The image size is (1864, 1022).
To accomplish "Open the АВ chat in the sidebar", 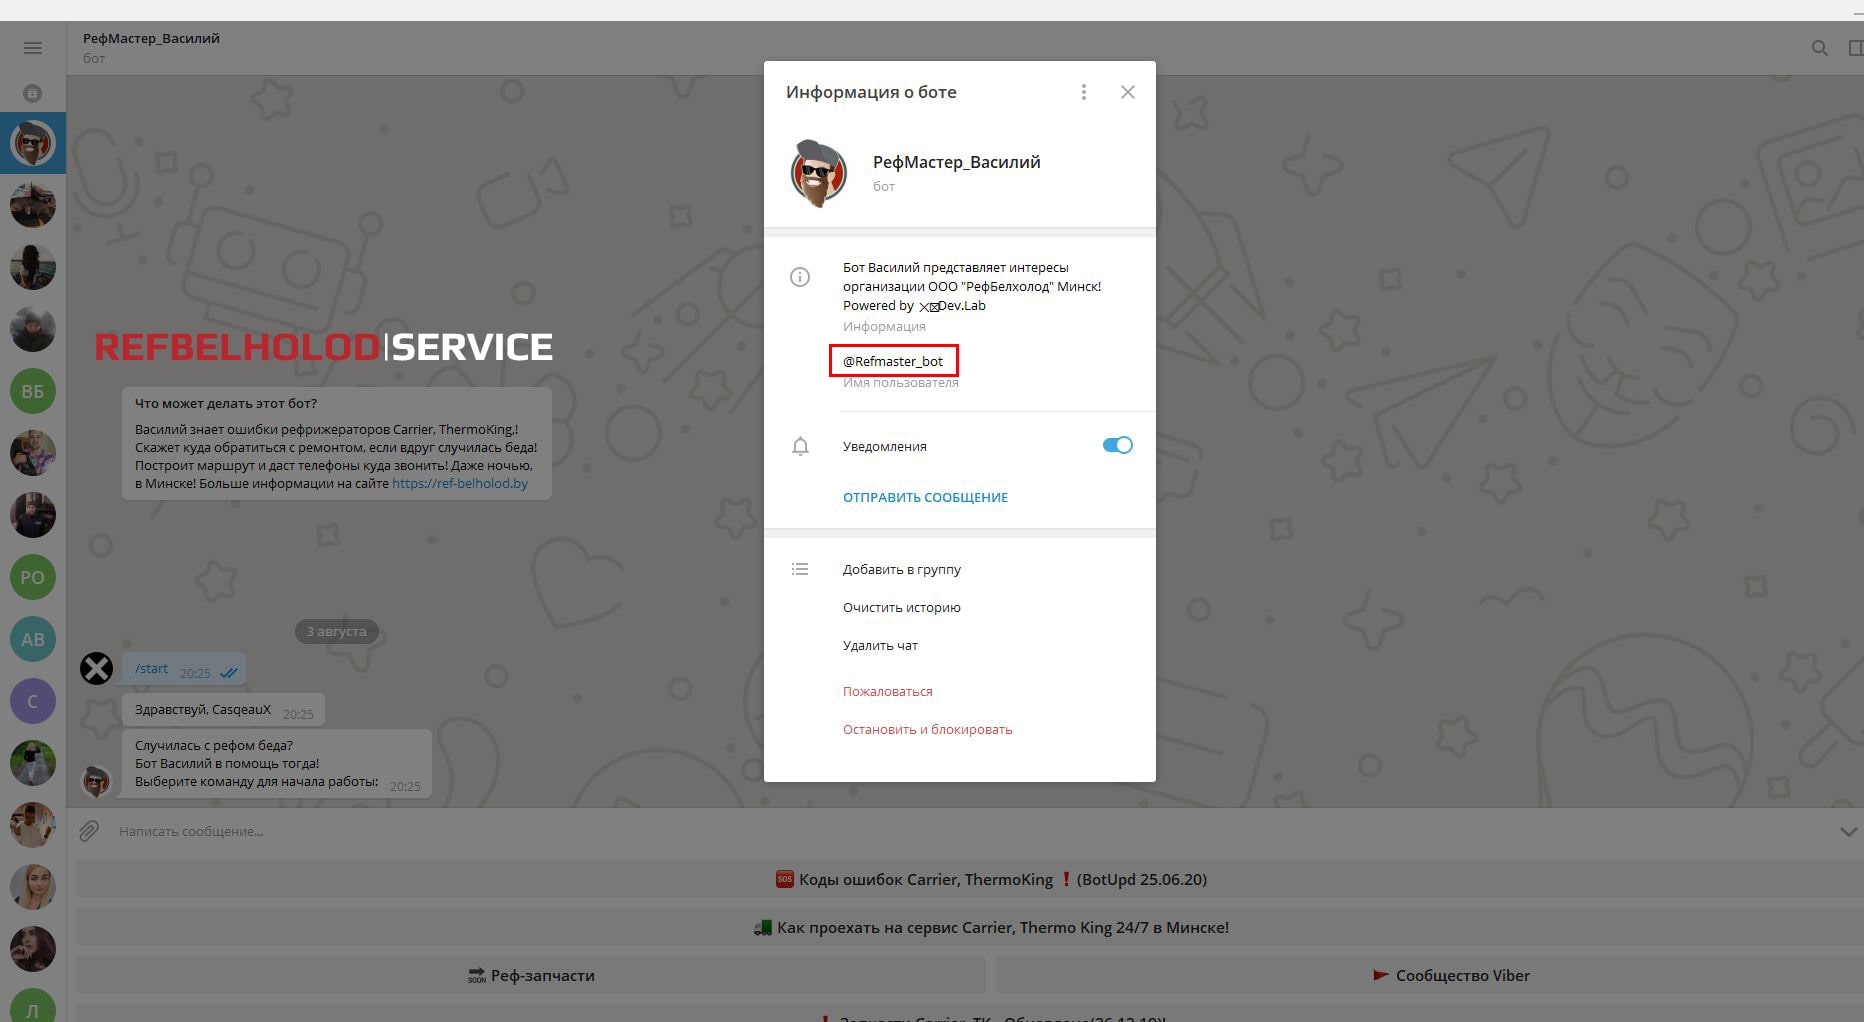I will tap(33, 639).
